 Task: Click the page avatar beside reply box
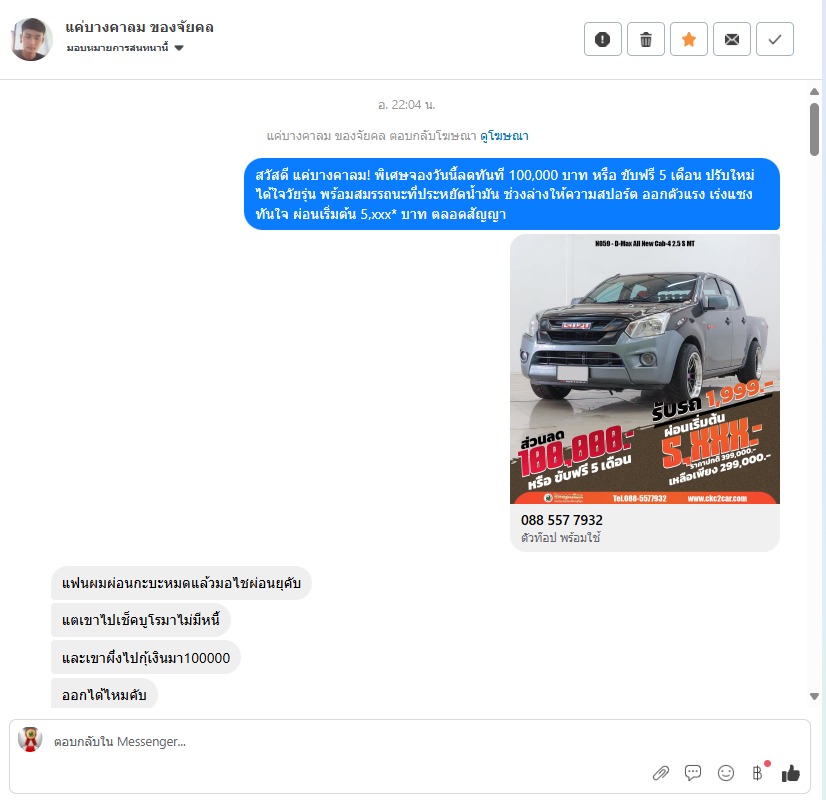coord(30,739)
